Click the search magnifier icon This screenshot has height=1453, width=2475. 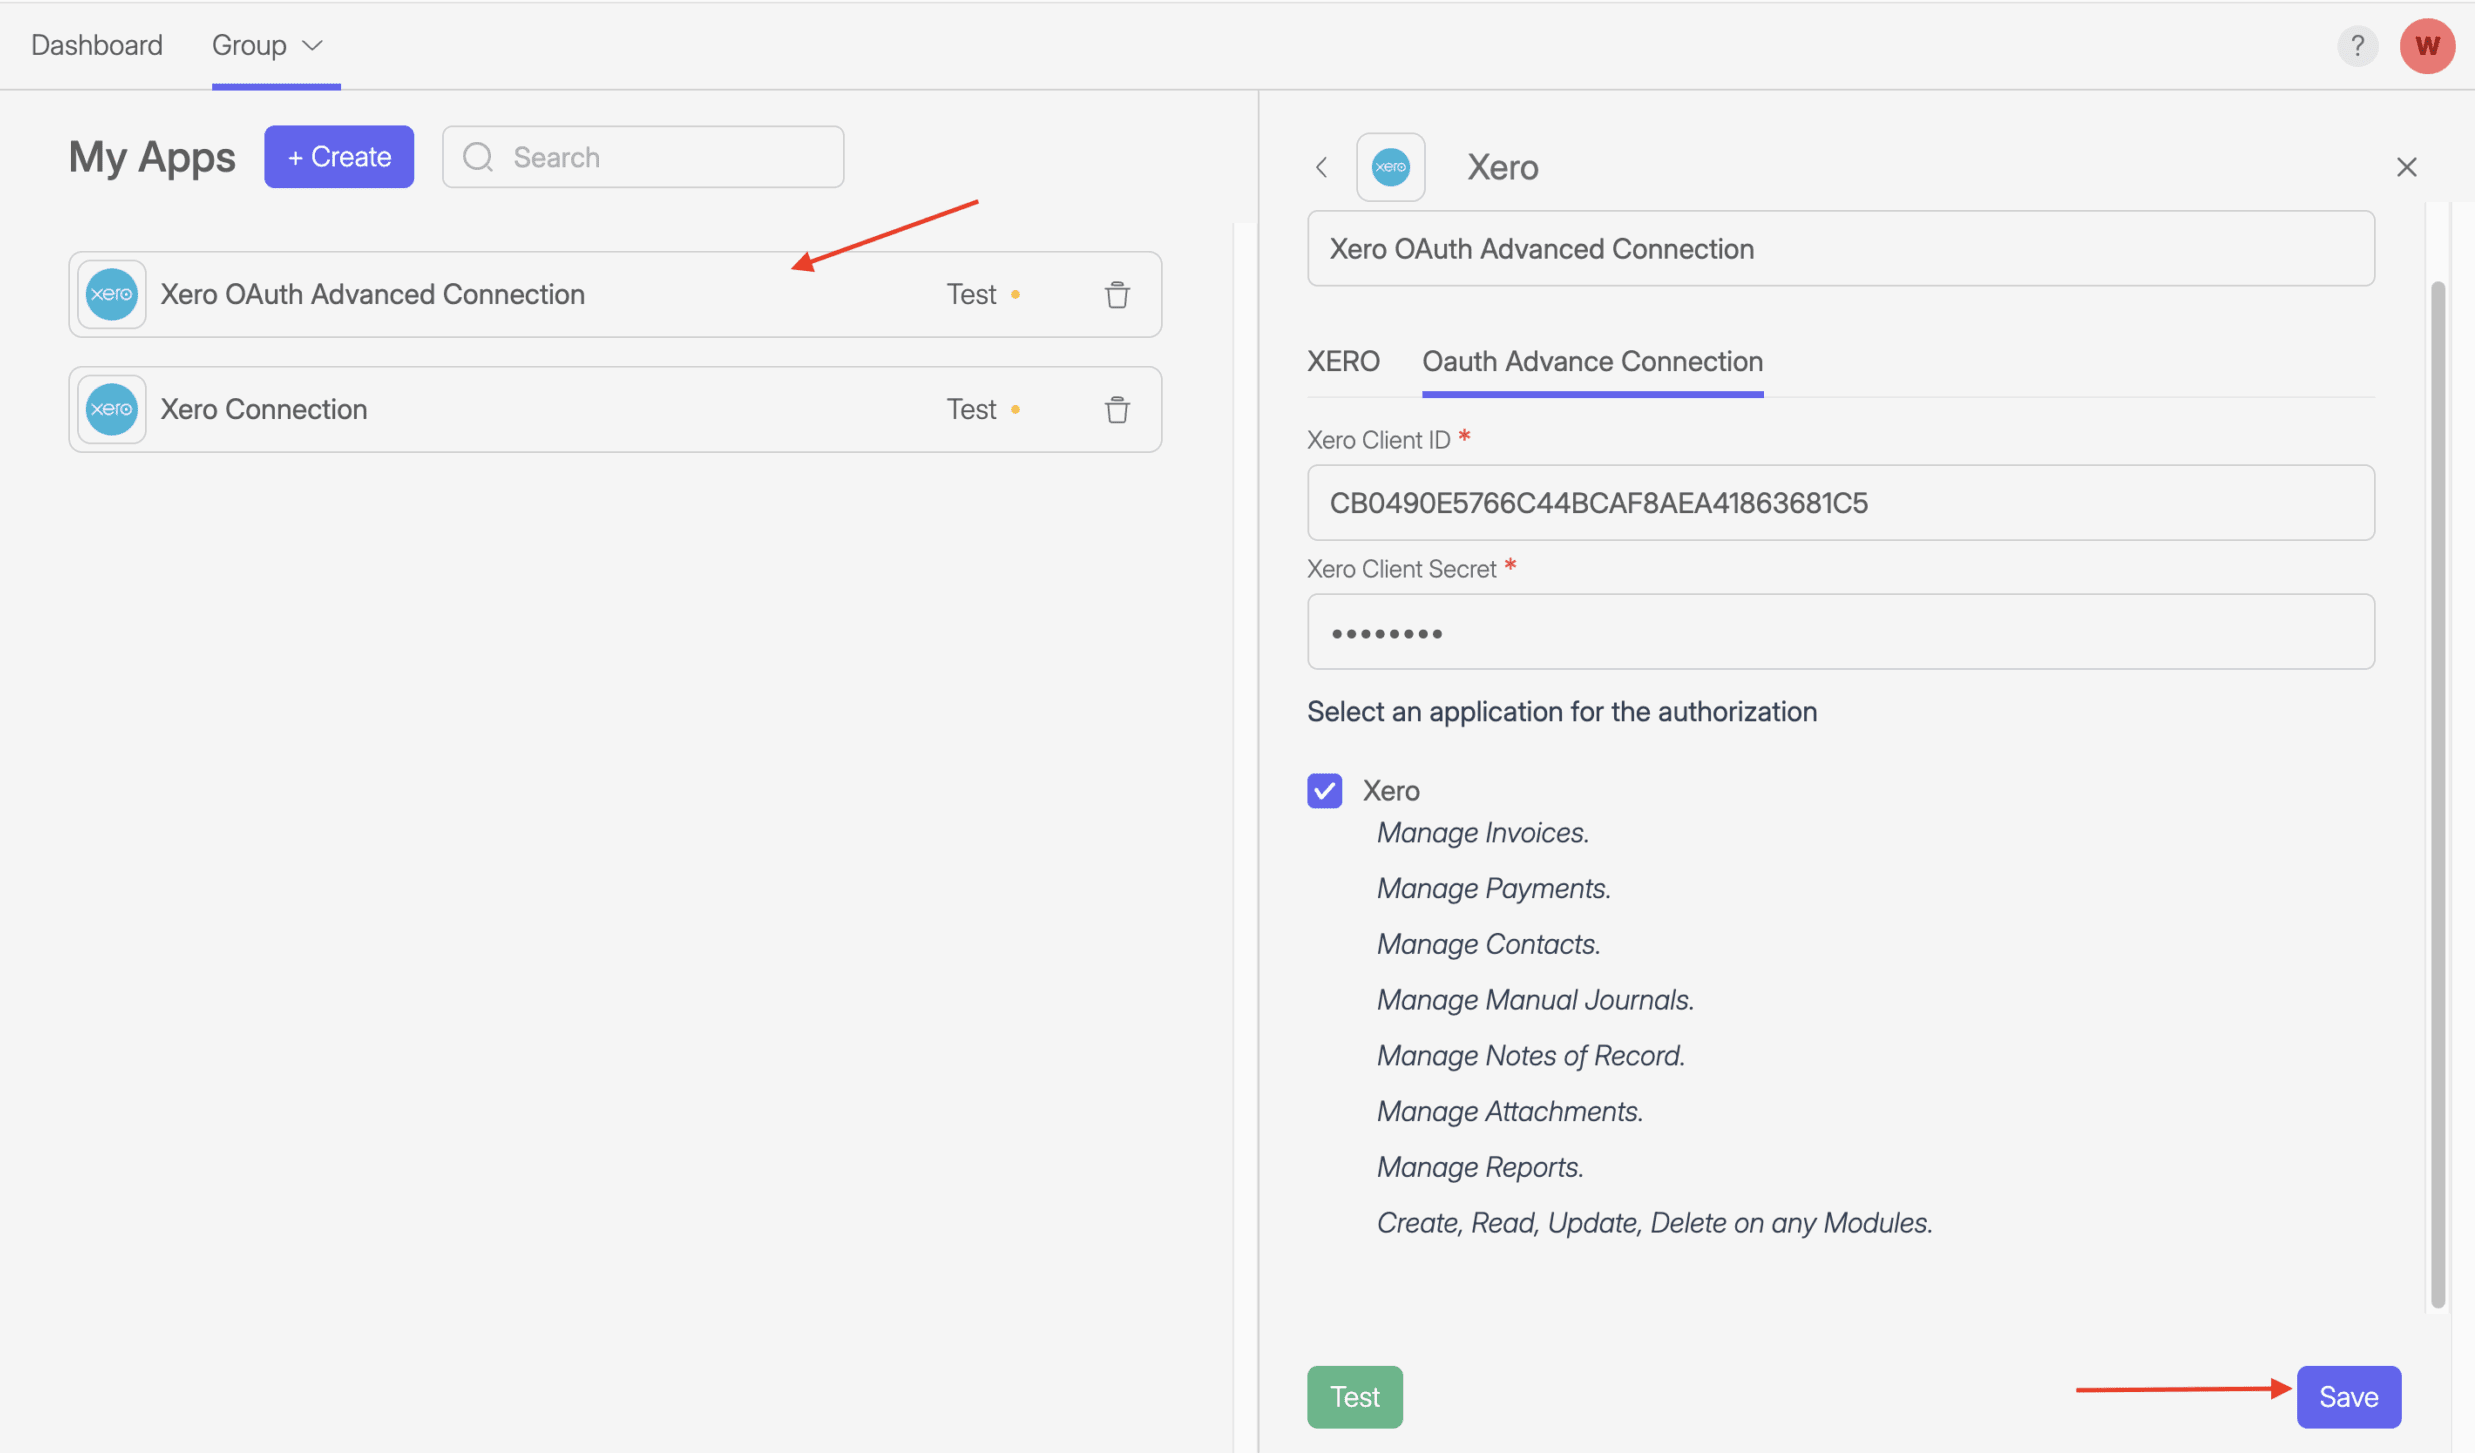(x=478, y=157)
